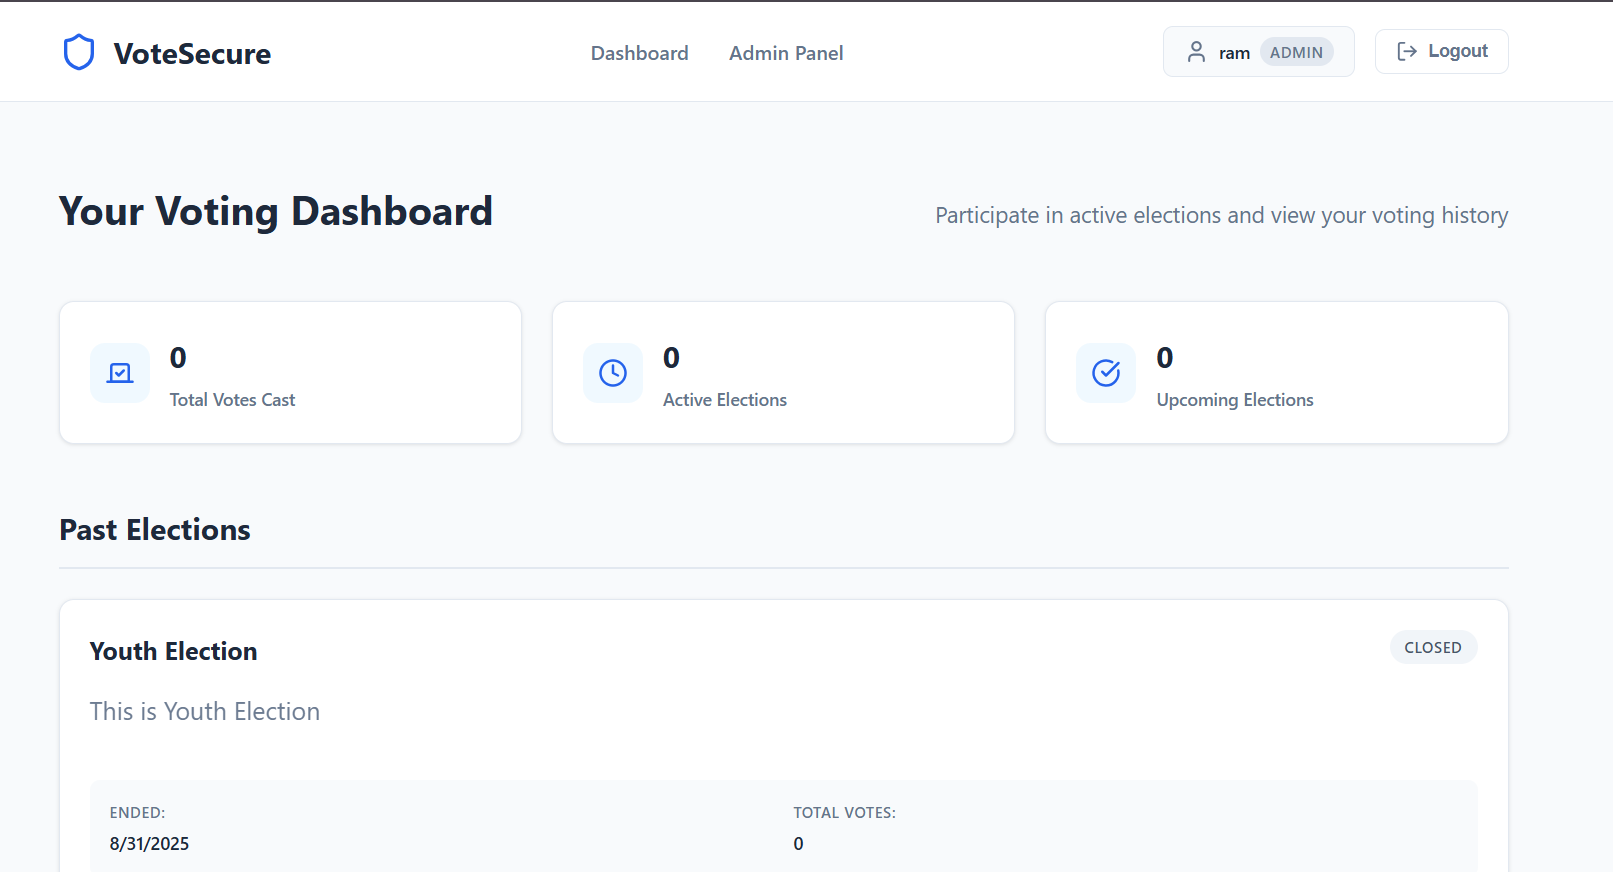Click the ballot box icon on Total Votes Cast
The height and width of the screenshot is (872, 1613).
tap(119, 373)
